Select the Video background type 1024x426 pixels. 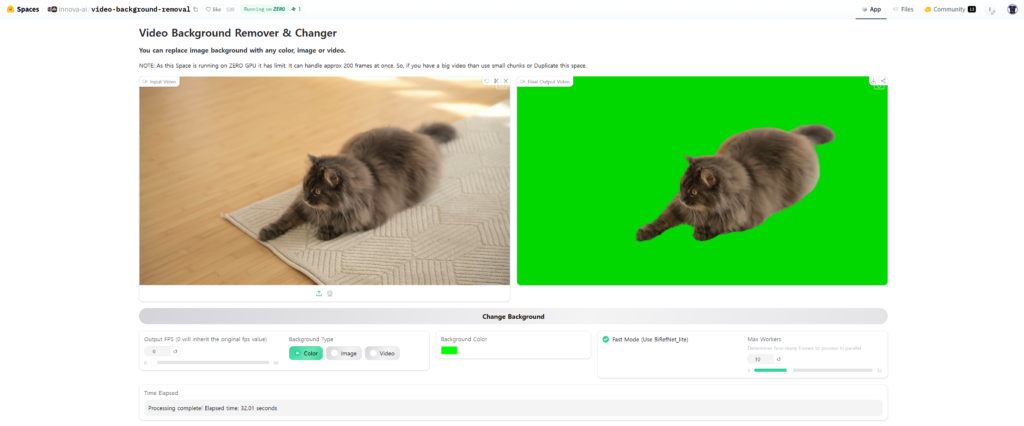point(382,353)
